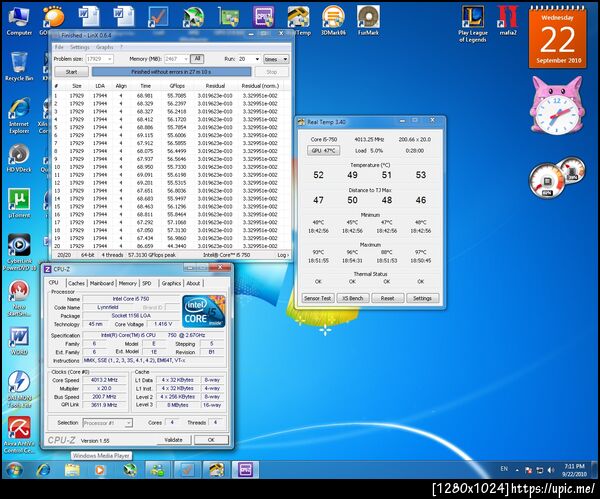Open Avira AntiVir Control Center shortcut
600x499 pixels.
point(19,435)
